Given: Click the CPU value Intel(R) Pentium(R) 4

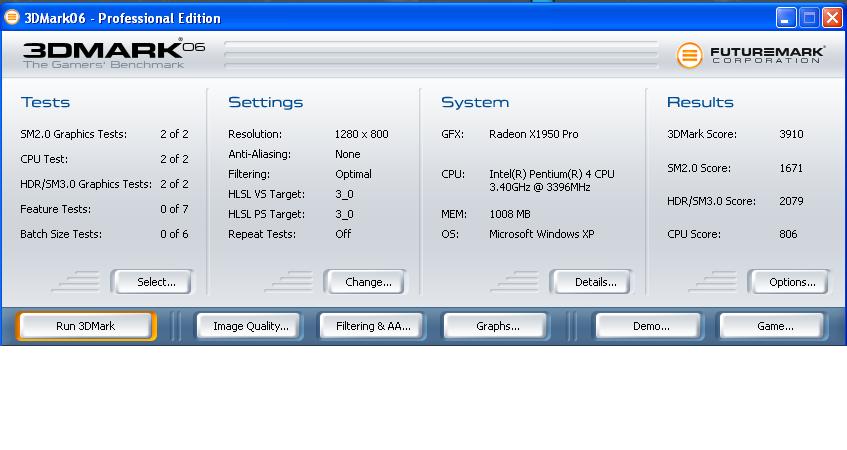Looking at the screenshot, I should pos(552,180).
